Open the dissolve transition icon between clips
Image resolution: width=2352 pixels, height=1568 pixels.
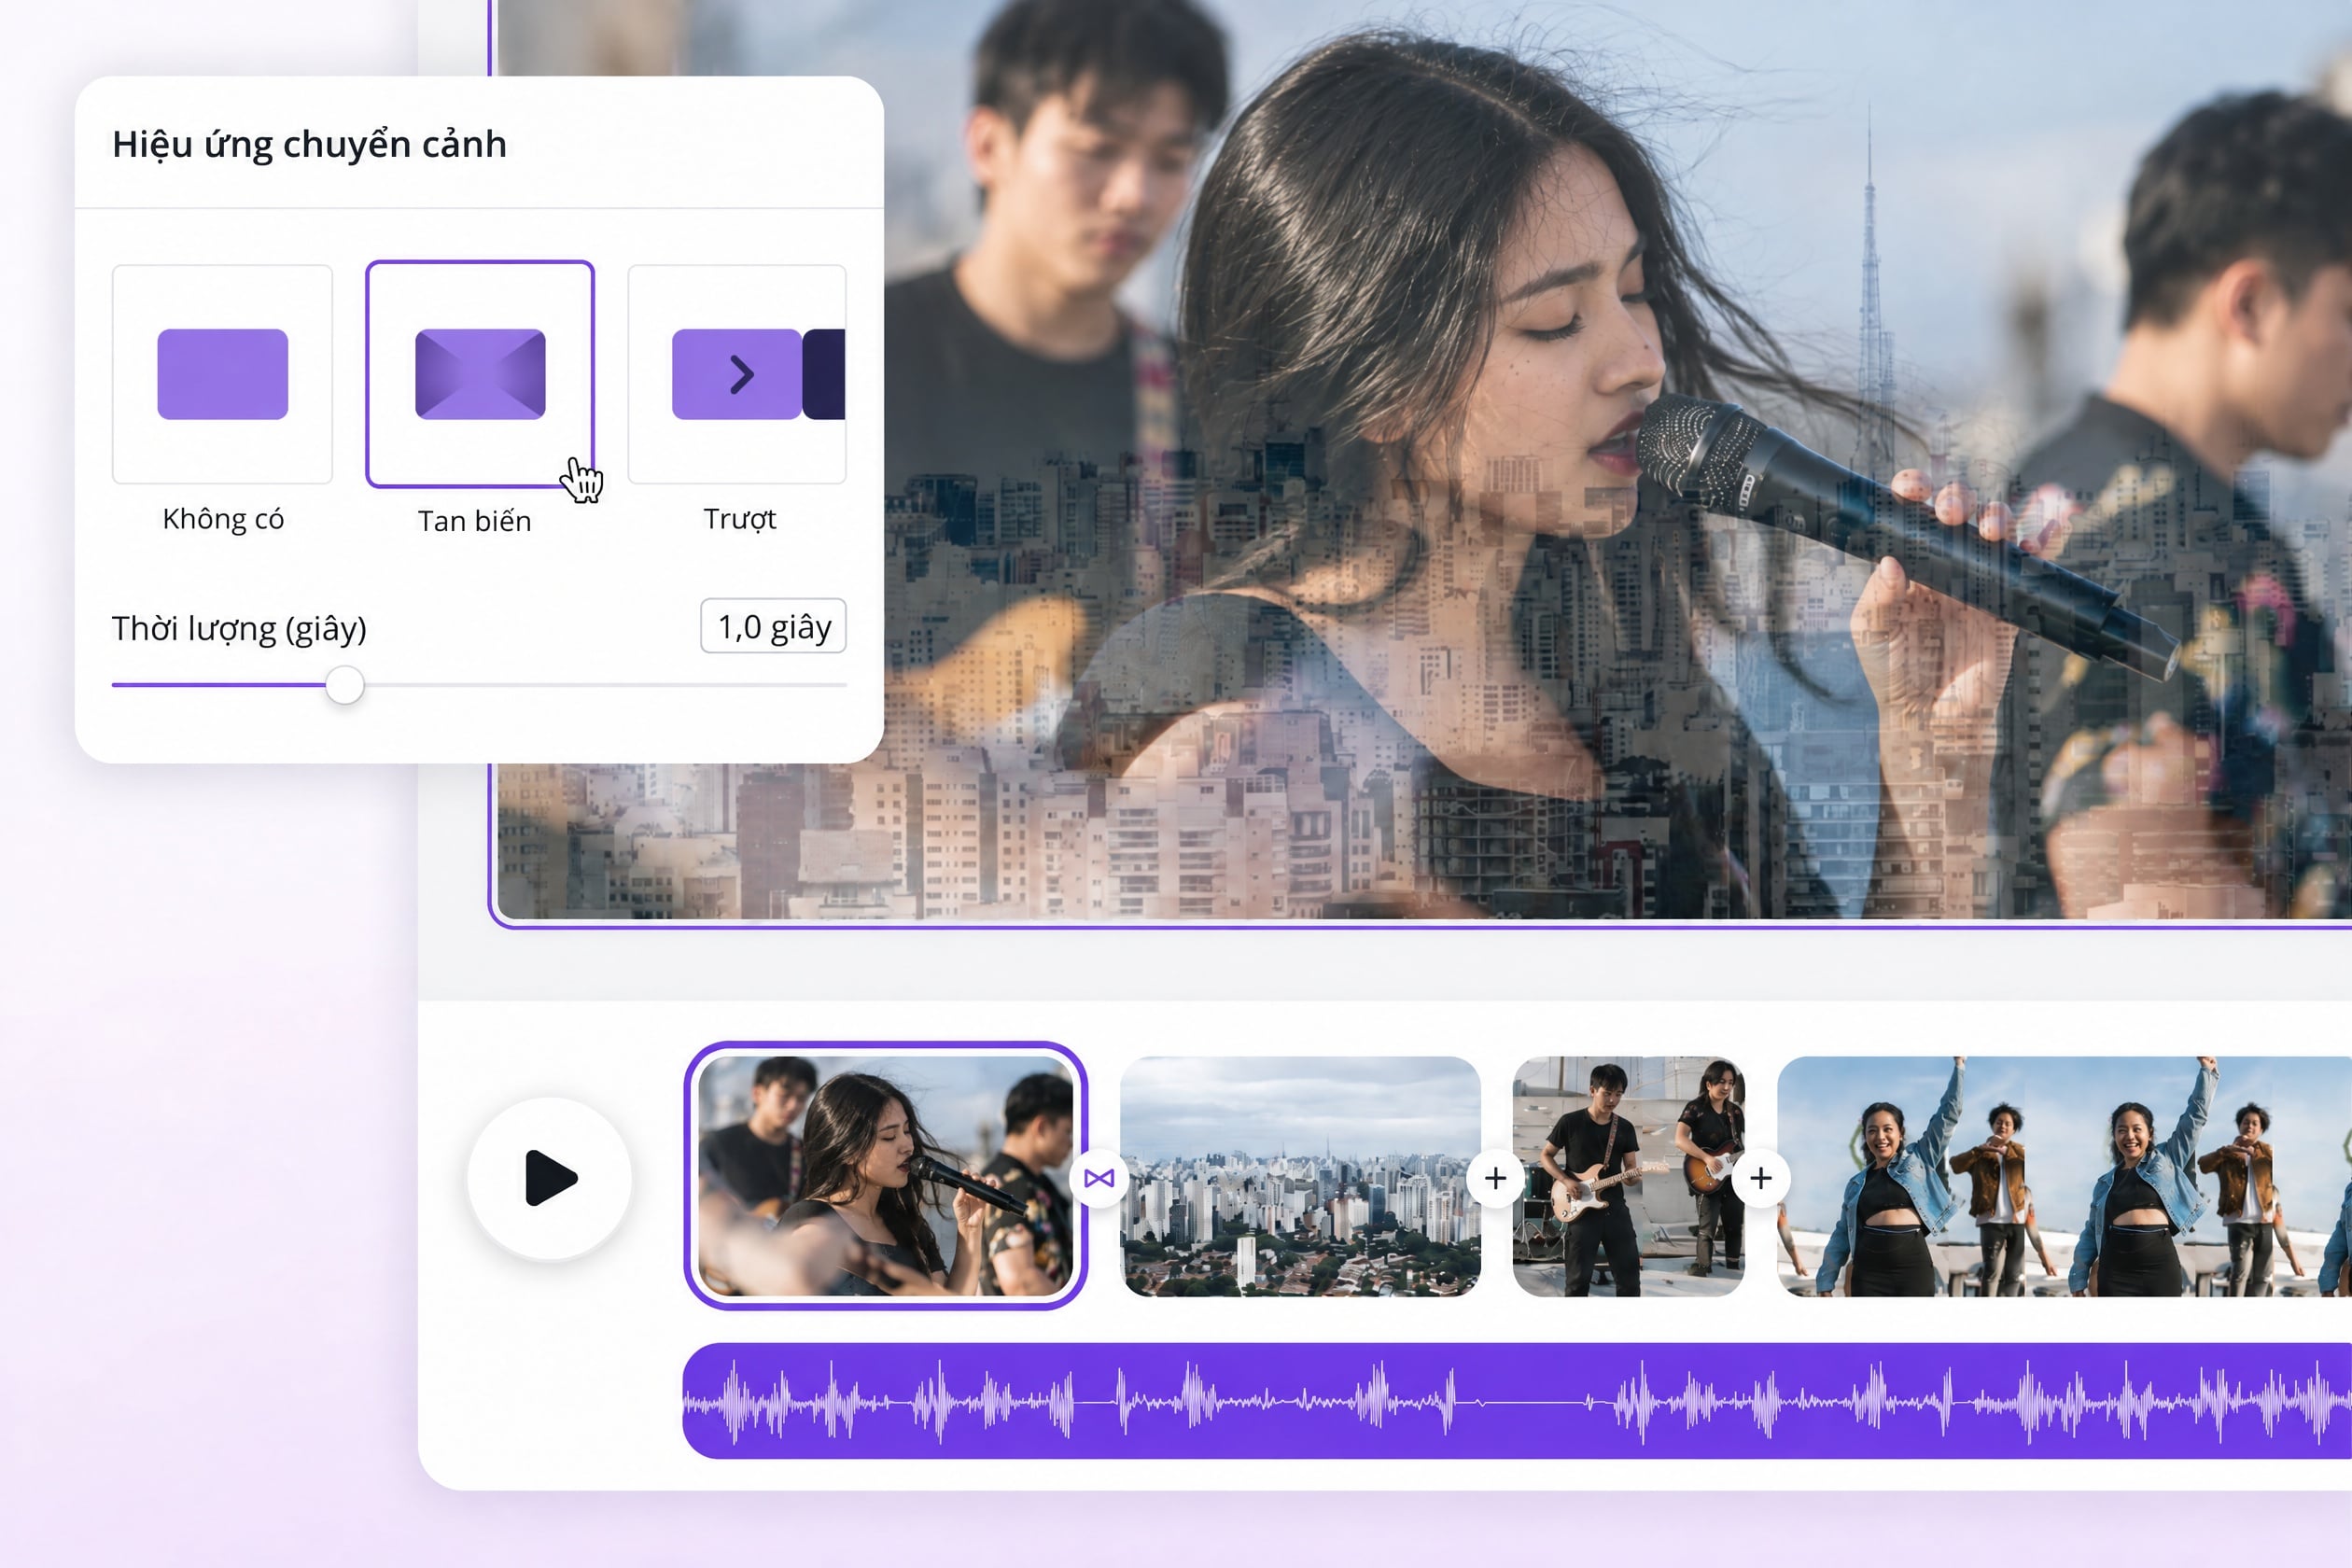click(x=1099, y=1179)
